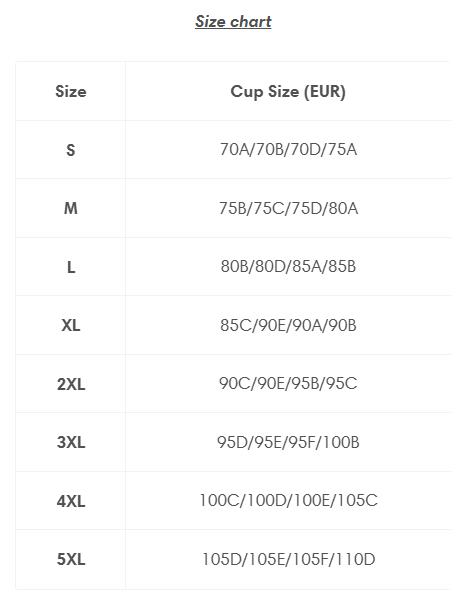473x597 pixels.
Task: Select cup sizes 75B/75C/75D/80A cell
Action: coord(288,208)
